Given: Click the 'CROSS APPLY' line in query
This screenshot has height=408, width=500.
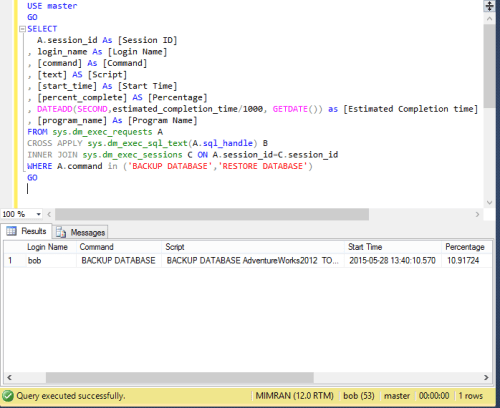Looking at the screenshot, I should [x=147, y=143].
